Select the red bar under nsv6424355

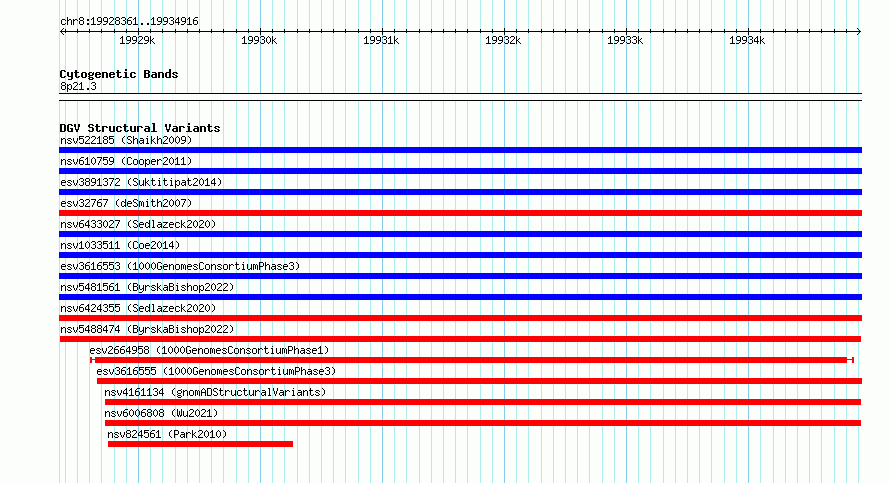pos(460,318)
